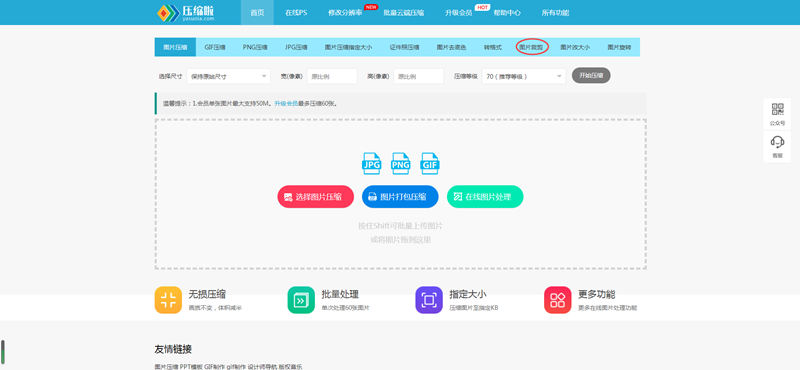Open 修改分辨率 in the top navigation

coord(345,13)
